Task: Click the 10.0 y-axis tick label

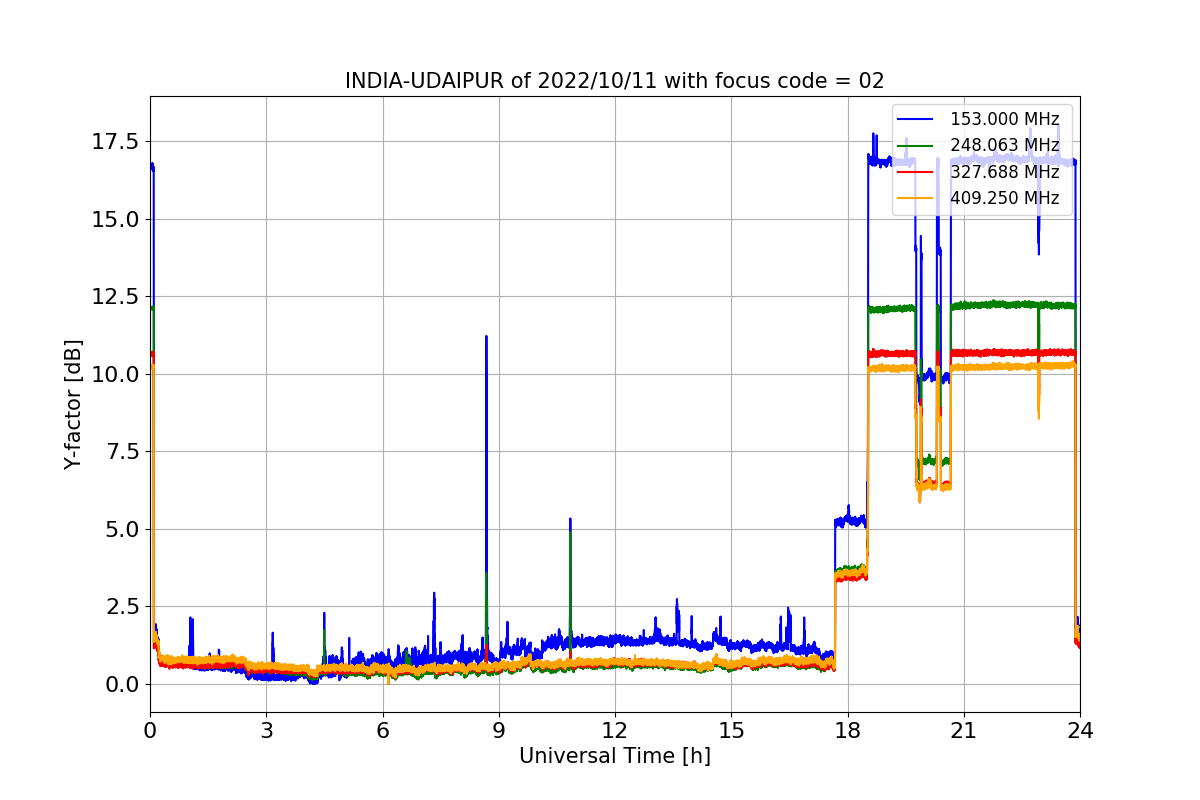Action: pyautogui.click(x=116, y=374)
